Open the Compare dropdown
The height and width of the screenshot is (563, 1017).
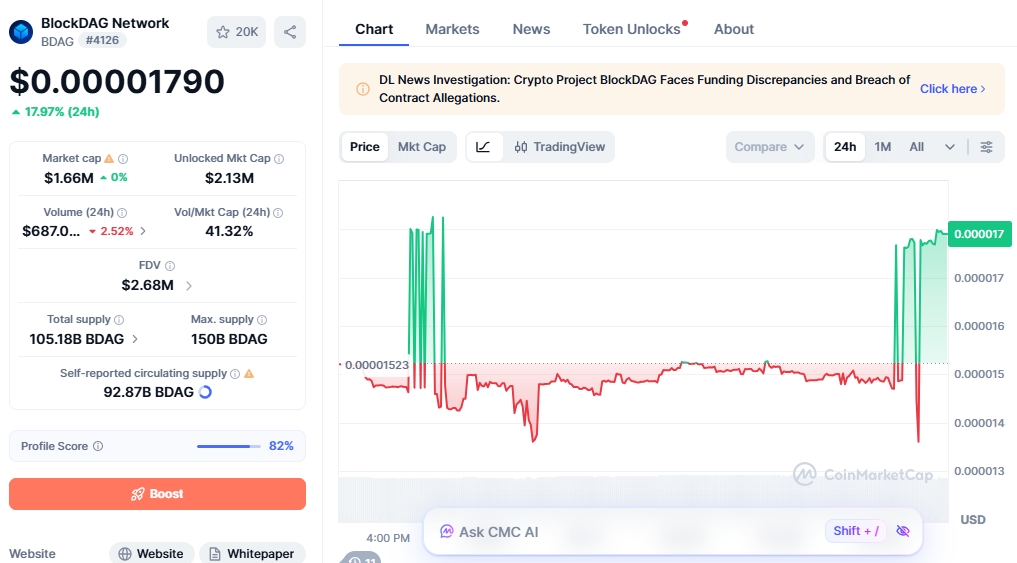pyautogui.click(x=769, y=147)
